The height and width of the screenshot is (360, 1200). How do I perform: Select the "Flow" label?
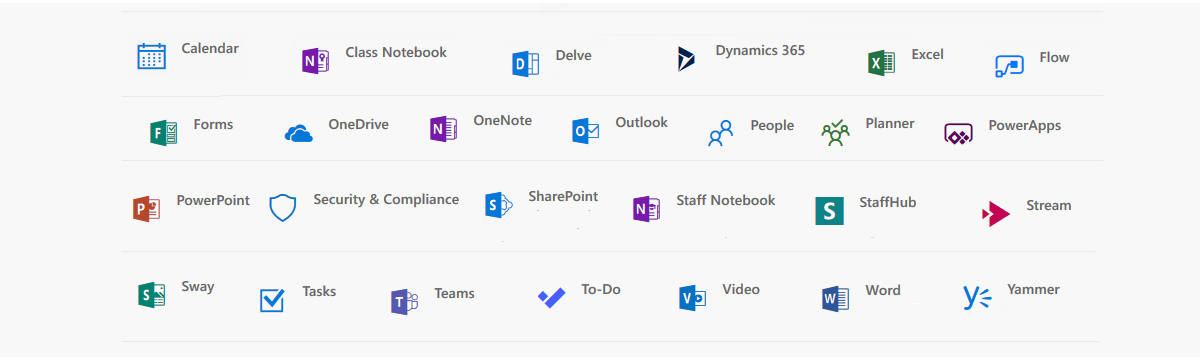point(1054,57)
